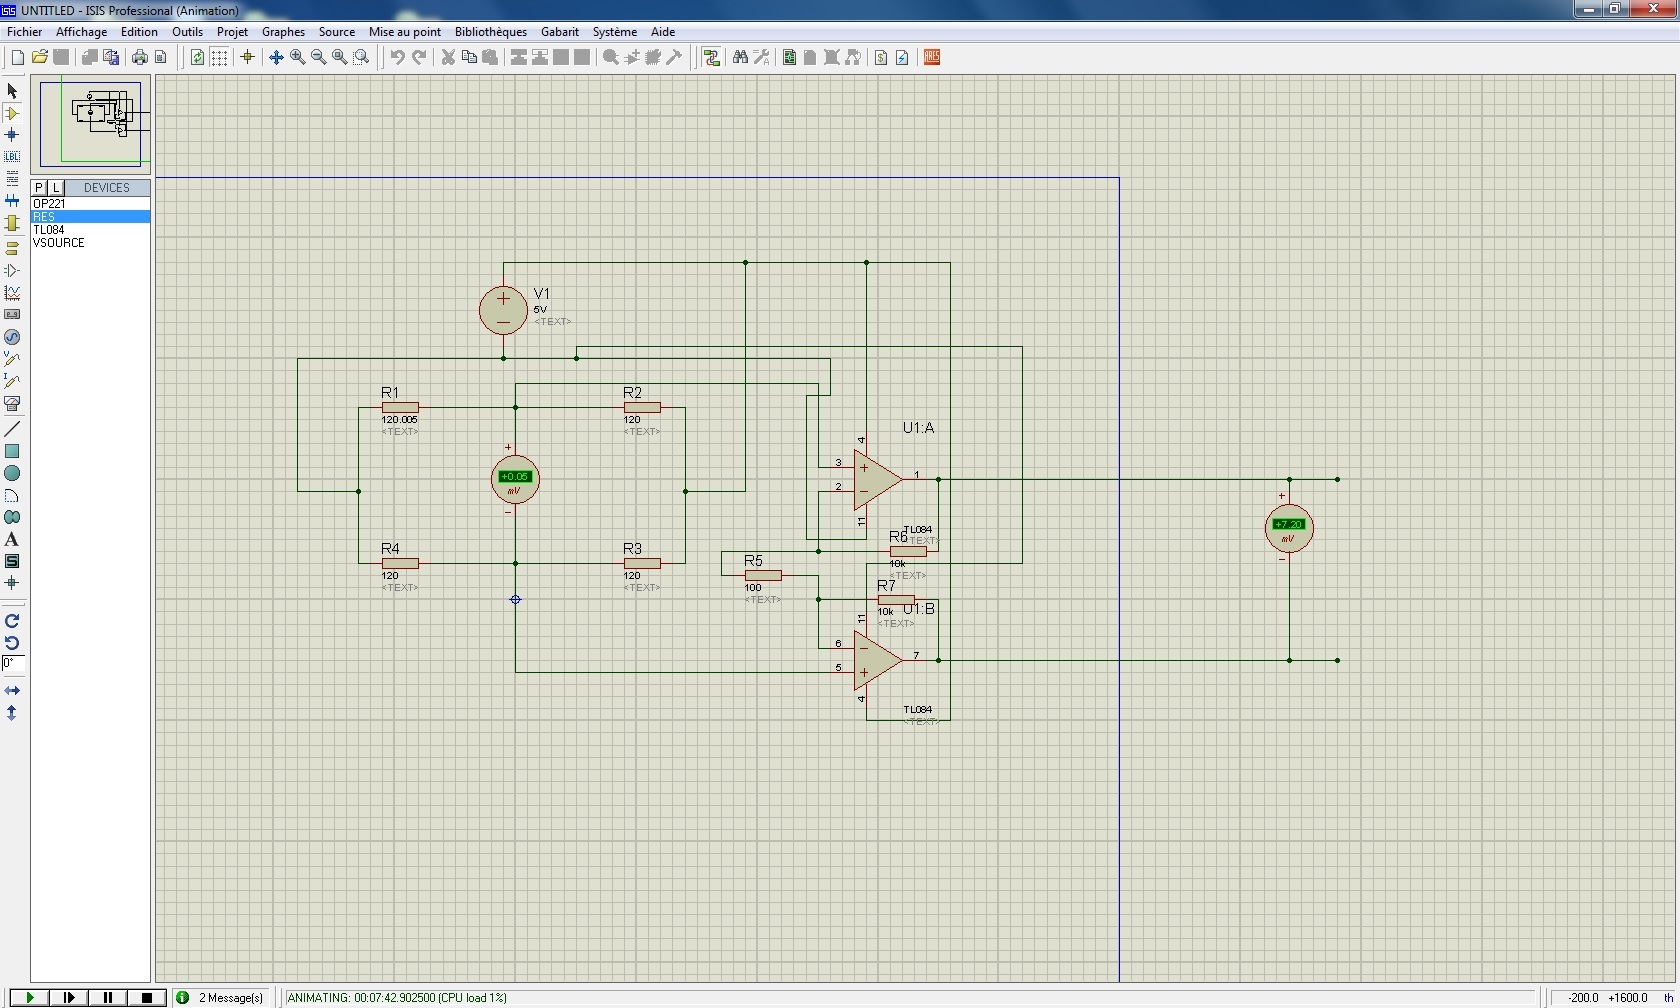Activate the Wire Label (LBL) tool

(12, 157)
